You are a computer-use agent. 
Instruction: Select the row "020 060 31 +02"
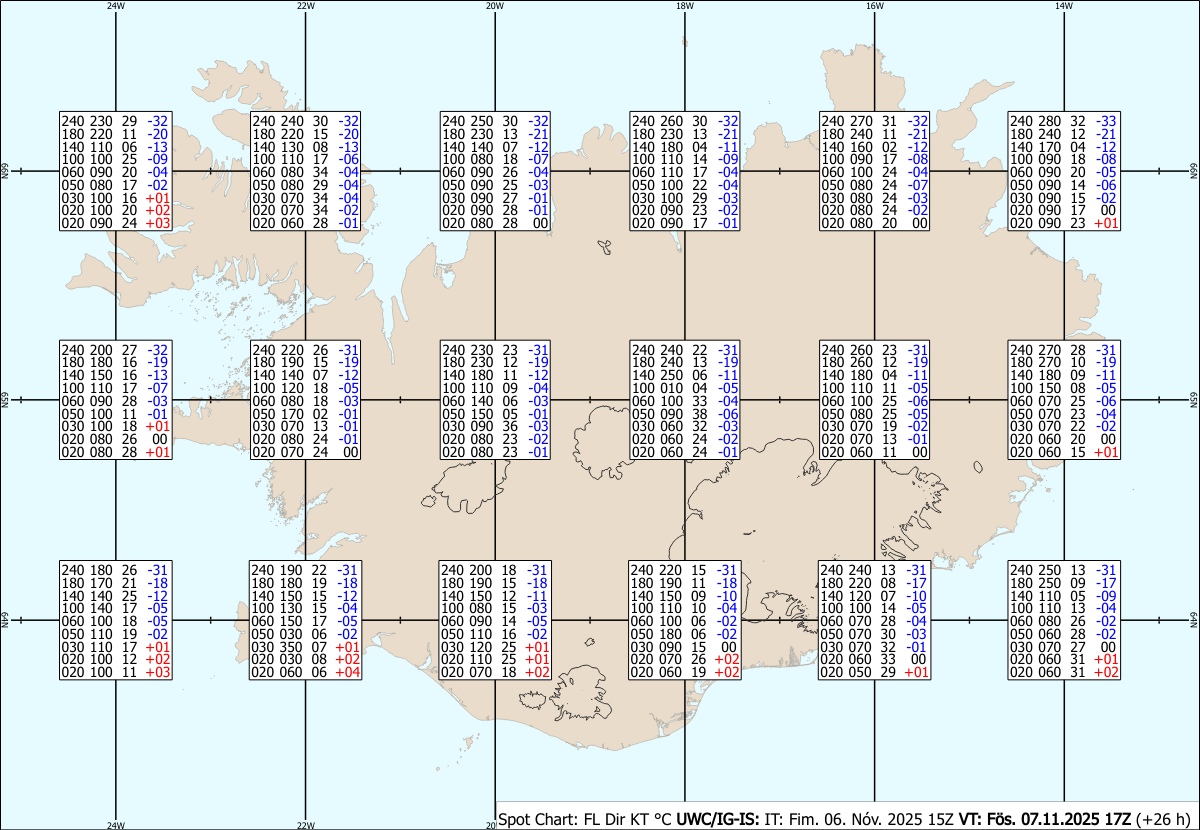click(1064, 673)
